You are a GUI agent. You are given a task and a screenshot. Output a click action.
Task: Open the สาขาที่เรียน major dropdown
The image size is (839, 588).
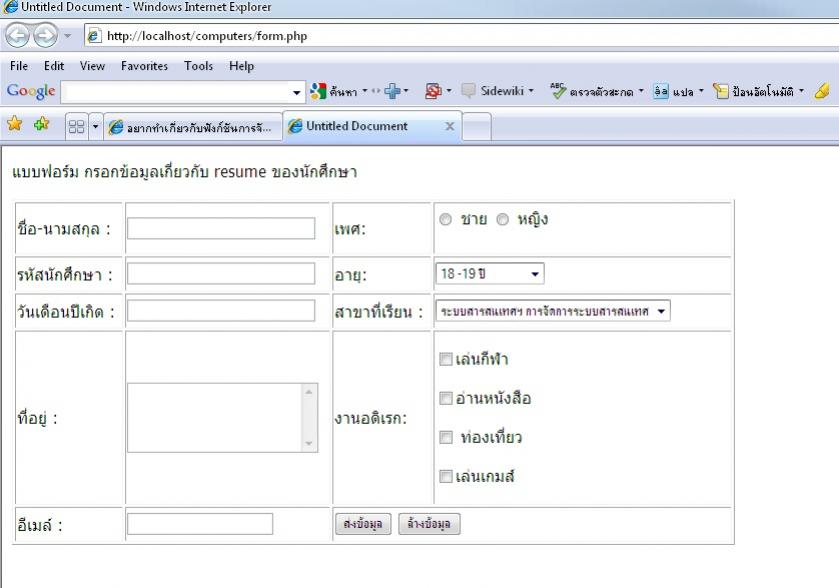[553, 311]
